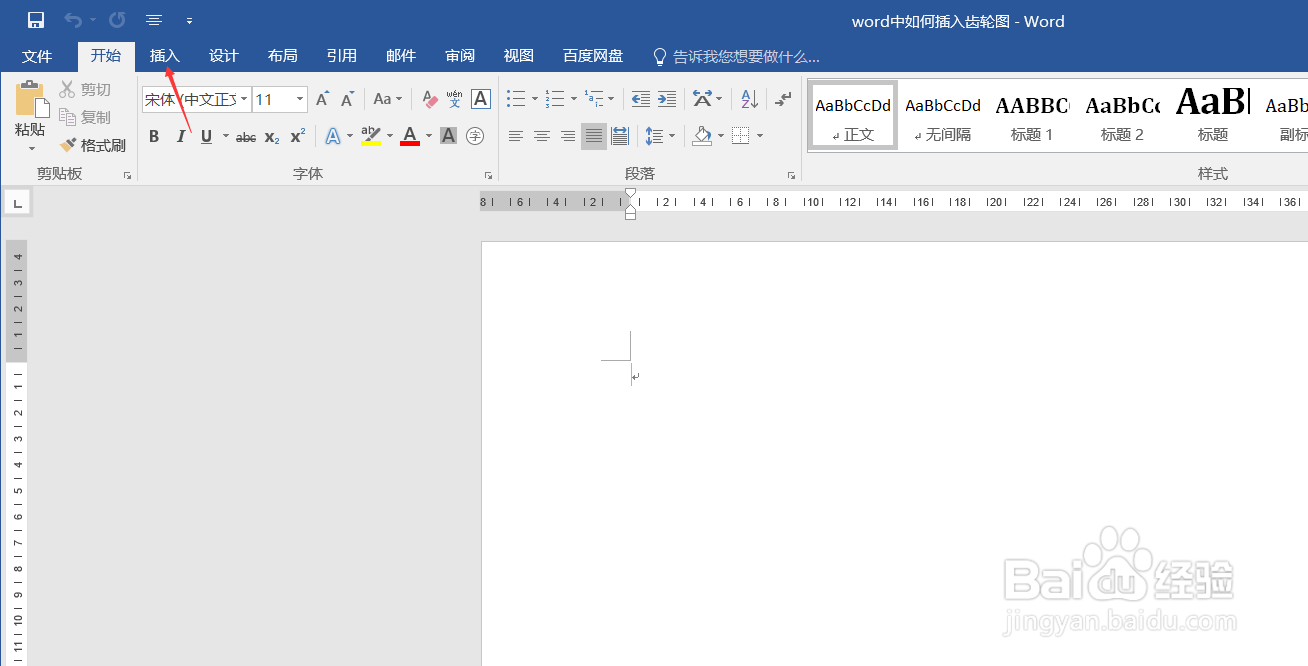Switch to the 设计 tab
1308x666 pixels.
[223, 56]
